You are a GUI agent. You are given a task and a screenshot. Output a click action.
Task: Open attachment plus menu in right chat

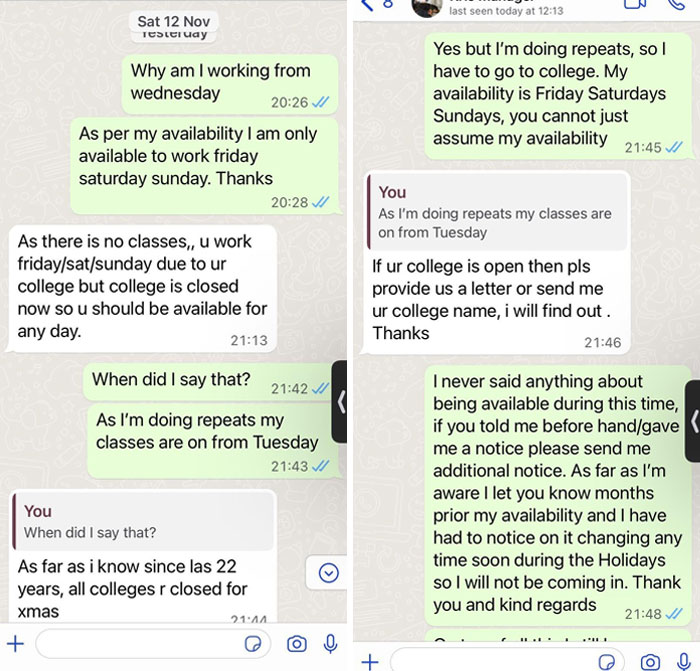[369, 661]
